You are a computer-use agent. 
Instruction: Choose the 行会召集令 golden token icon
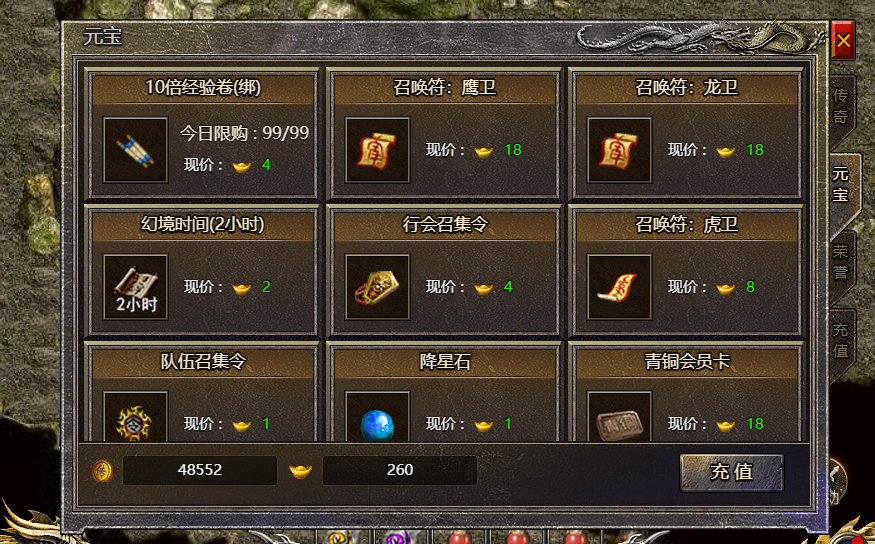[377, 287]
